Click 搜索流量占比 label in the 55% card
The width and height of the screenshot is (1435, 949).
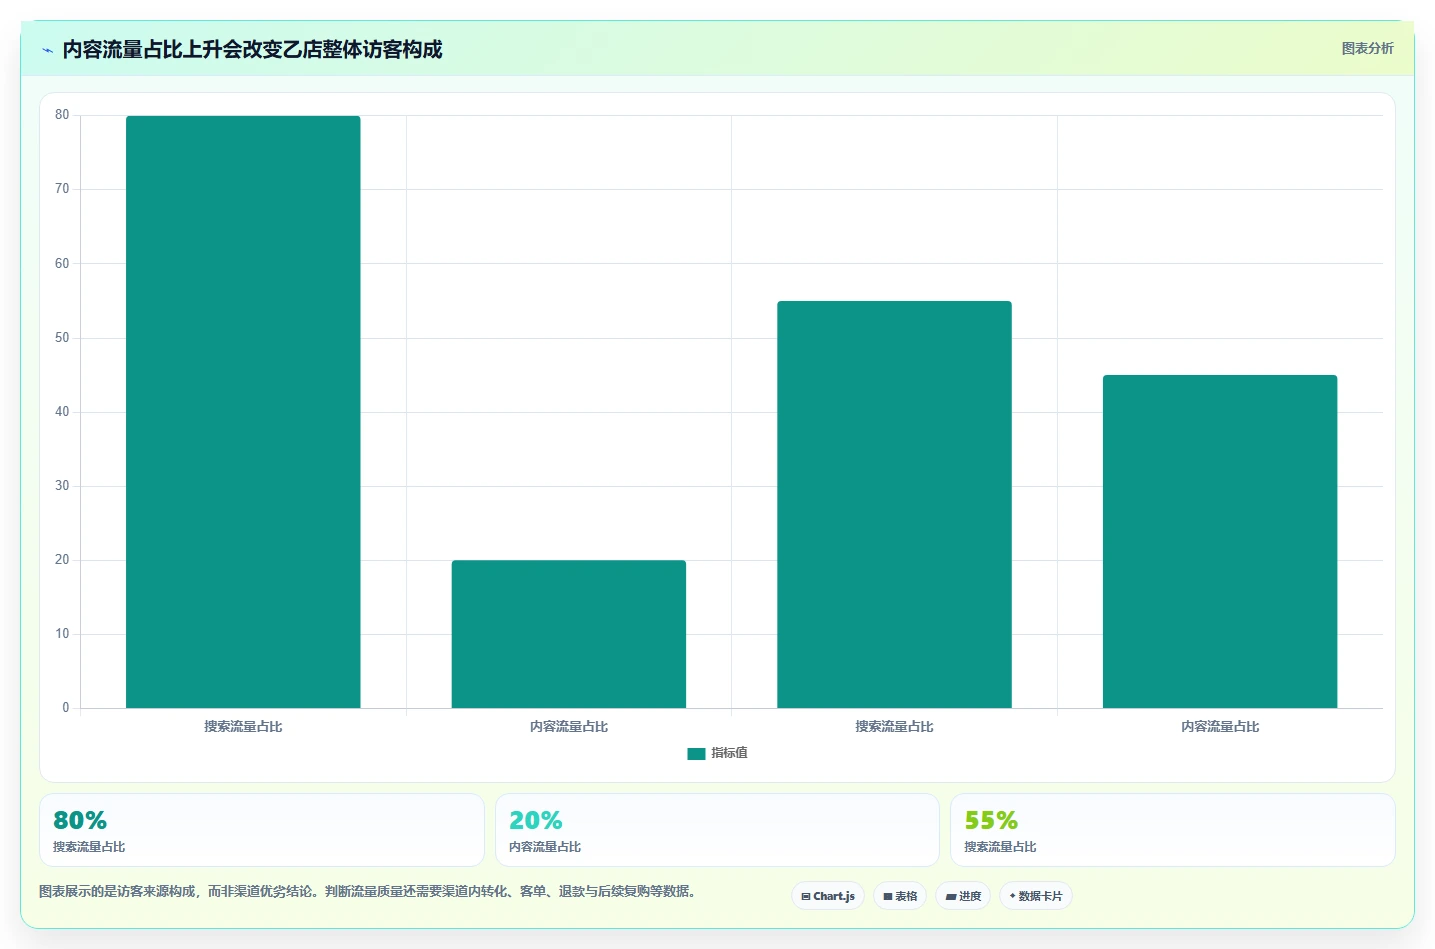click(1000, 847)
